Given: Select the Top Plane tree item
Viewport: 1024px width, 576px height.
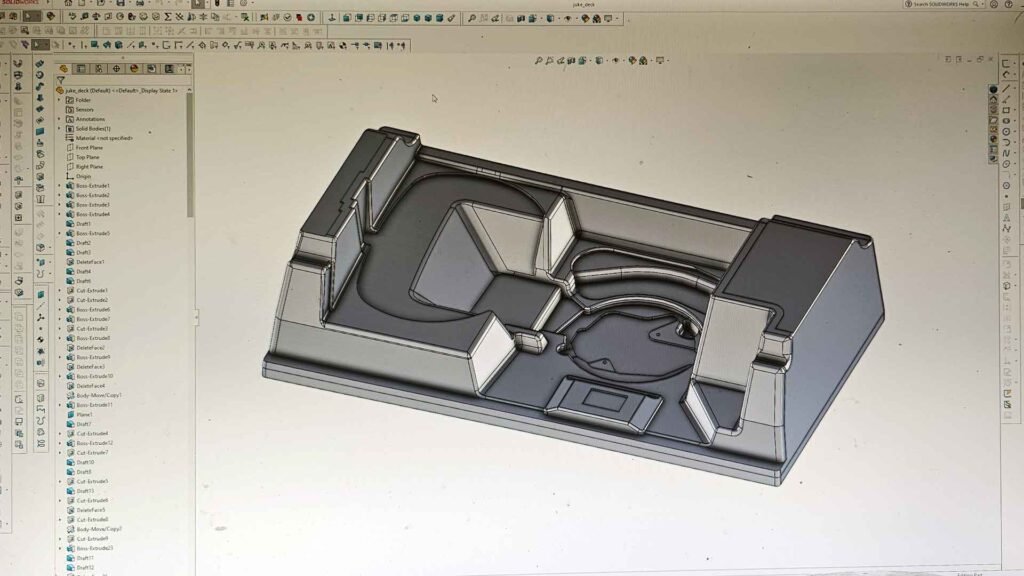Looking at the screenshot, I should (87, 157).
